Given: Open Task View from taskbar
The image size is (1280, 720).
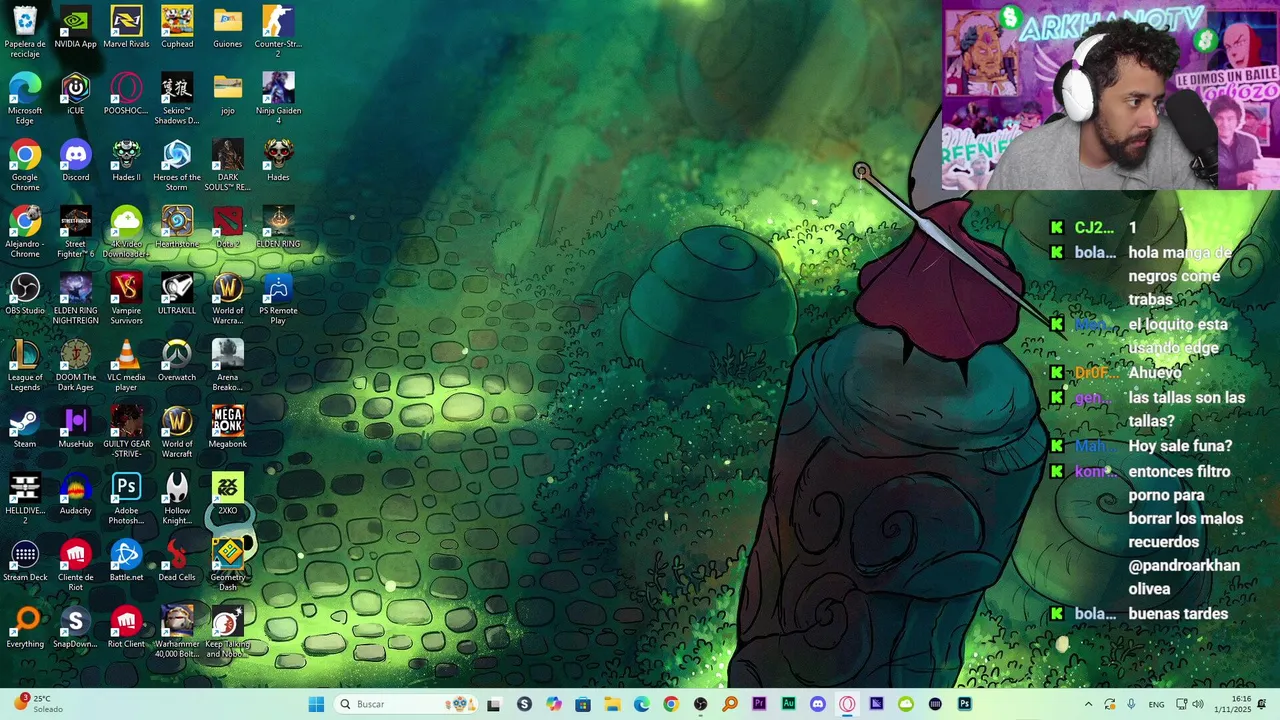Looking at the screenshot, I should point(493,704).
